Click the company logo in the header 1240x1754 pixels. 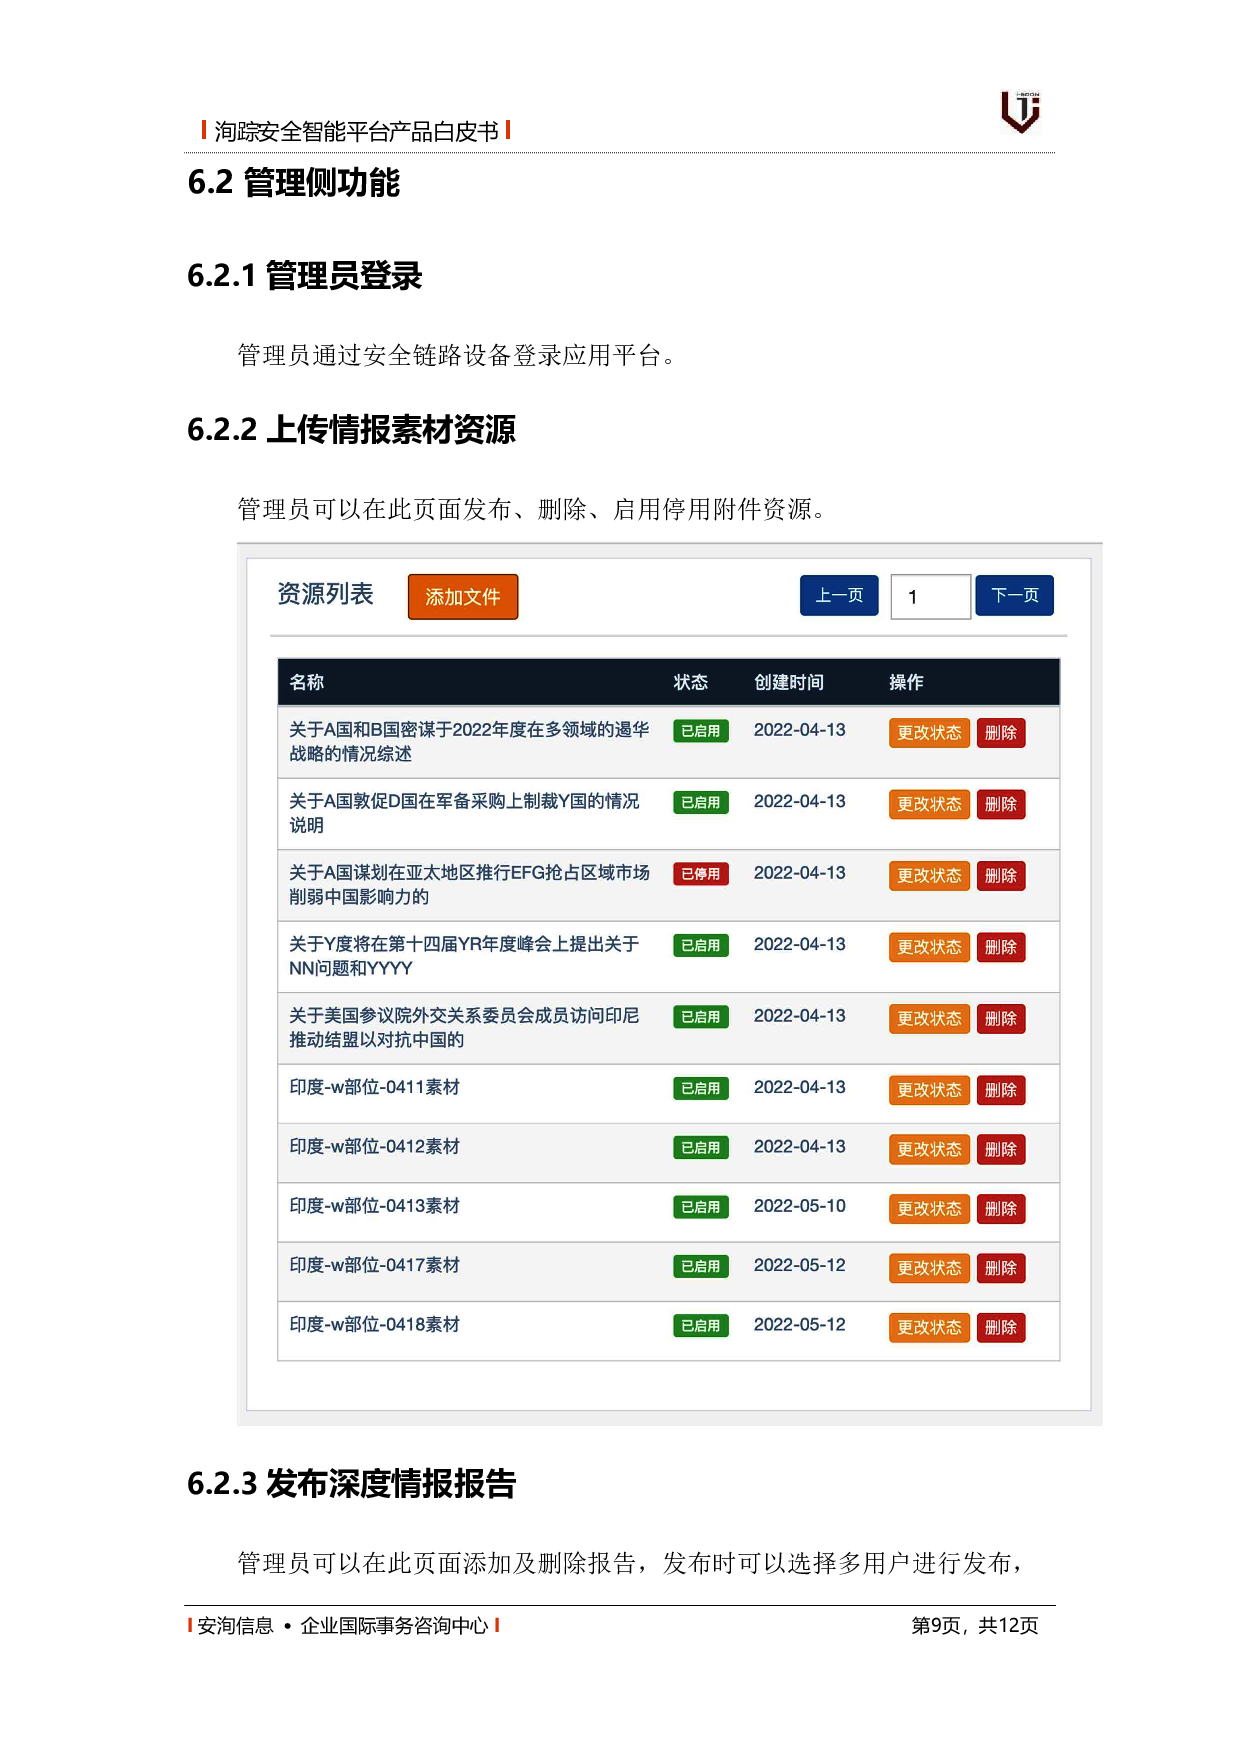click(1020, 112)
